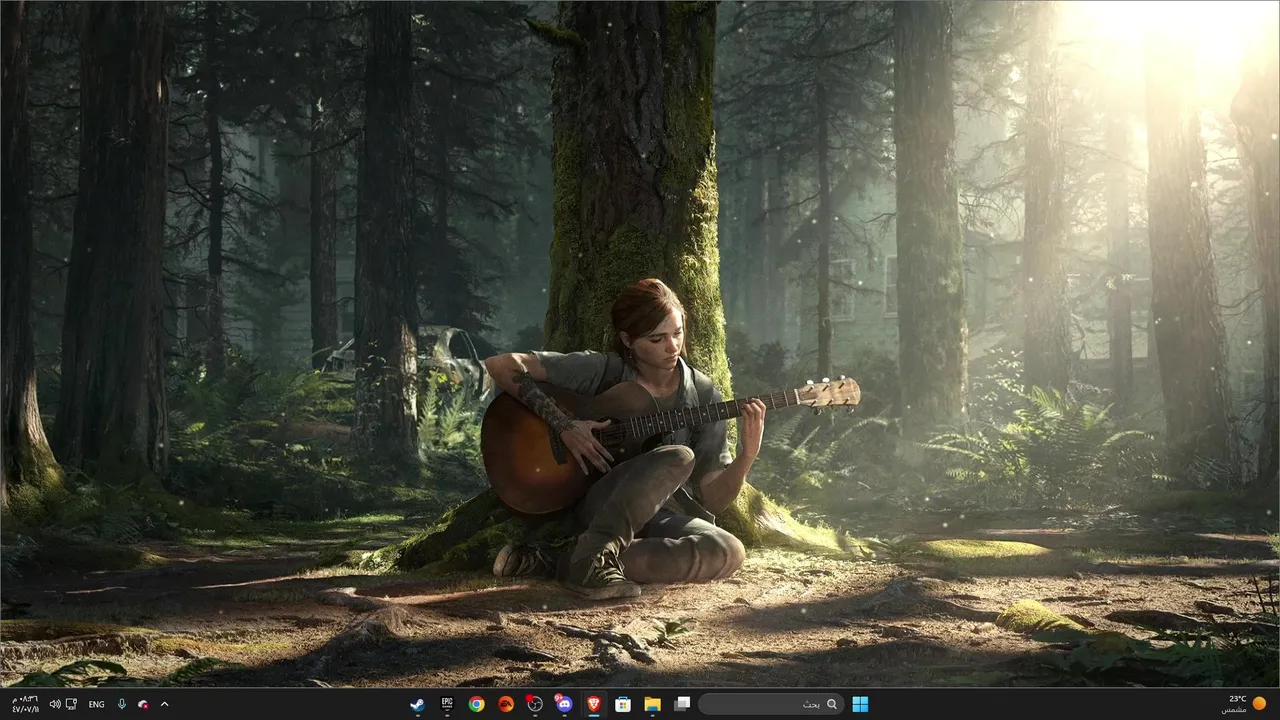
Task: Switch input language from ENG
Action: [96, 704]
